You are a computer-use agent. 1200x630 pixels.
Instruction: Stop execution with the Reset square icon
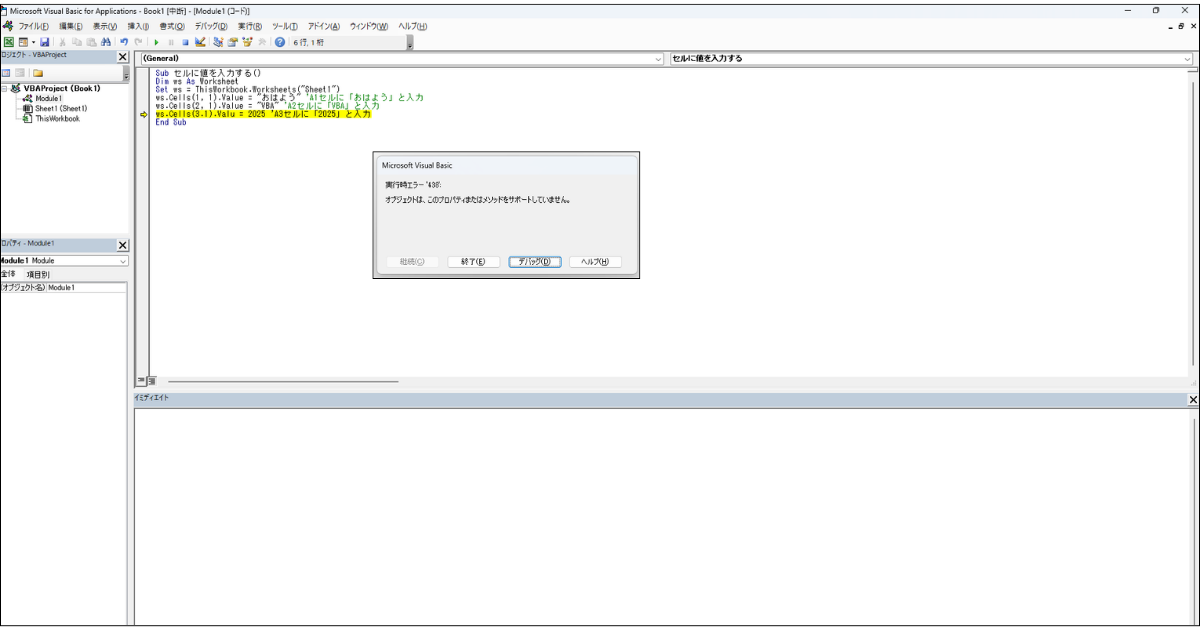[185, 42]
